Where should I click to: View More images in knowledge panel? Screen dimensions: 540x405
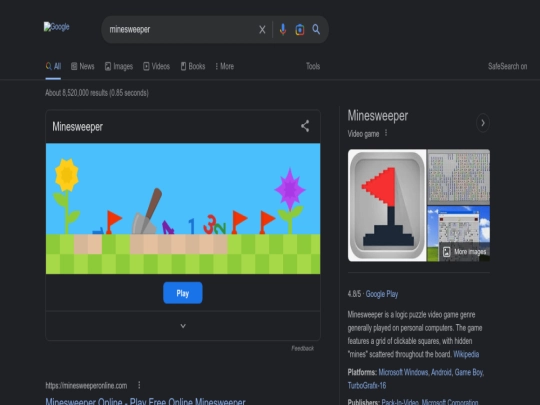click(465, 252)
